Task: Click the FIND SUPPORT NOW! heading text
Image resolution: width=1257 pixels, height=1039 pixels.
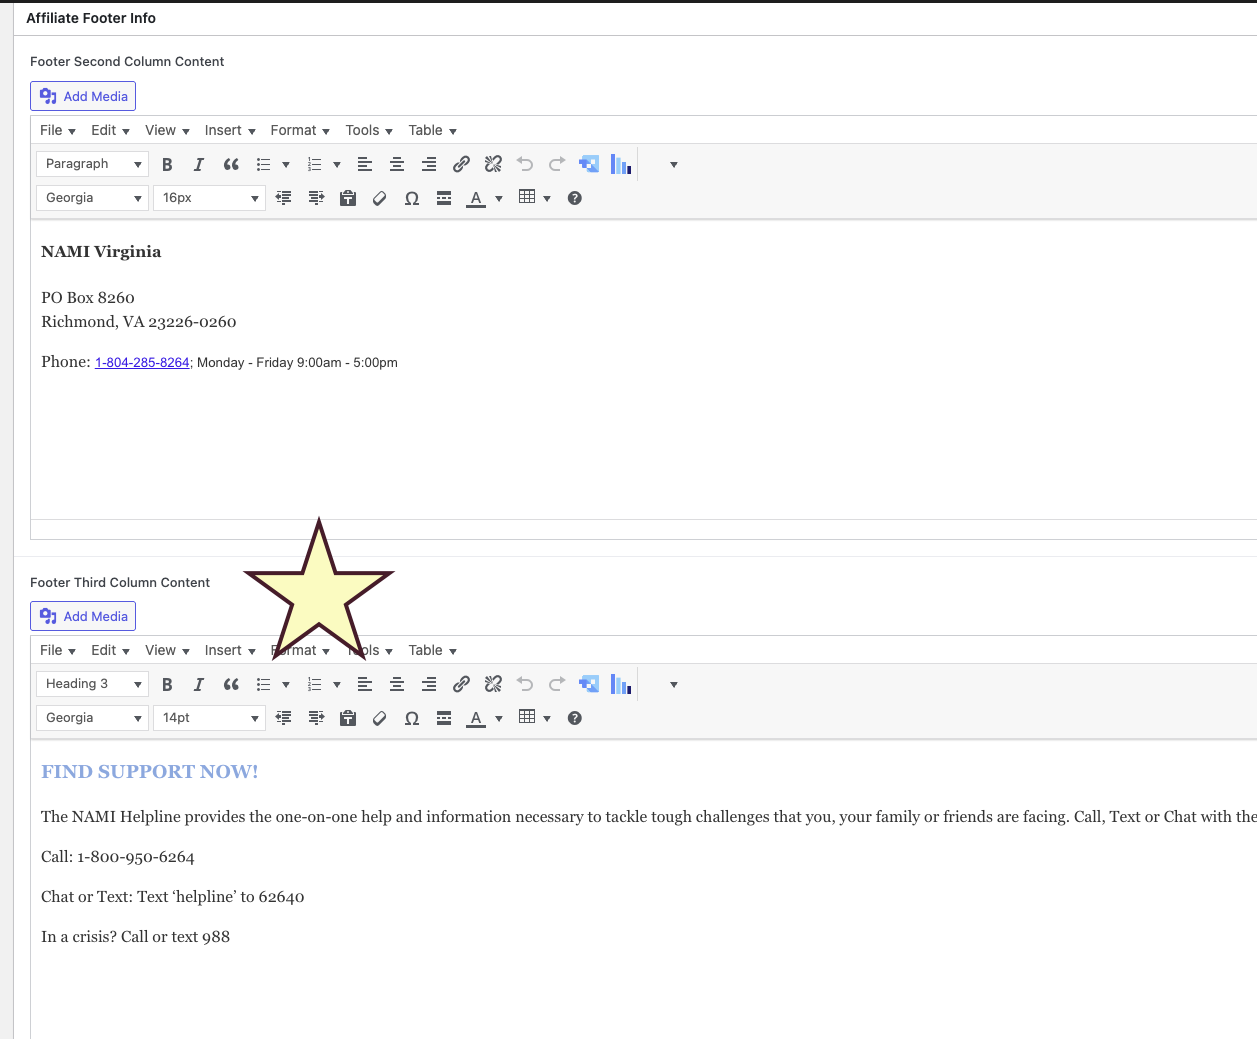Action: [150, 772]
